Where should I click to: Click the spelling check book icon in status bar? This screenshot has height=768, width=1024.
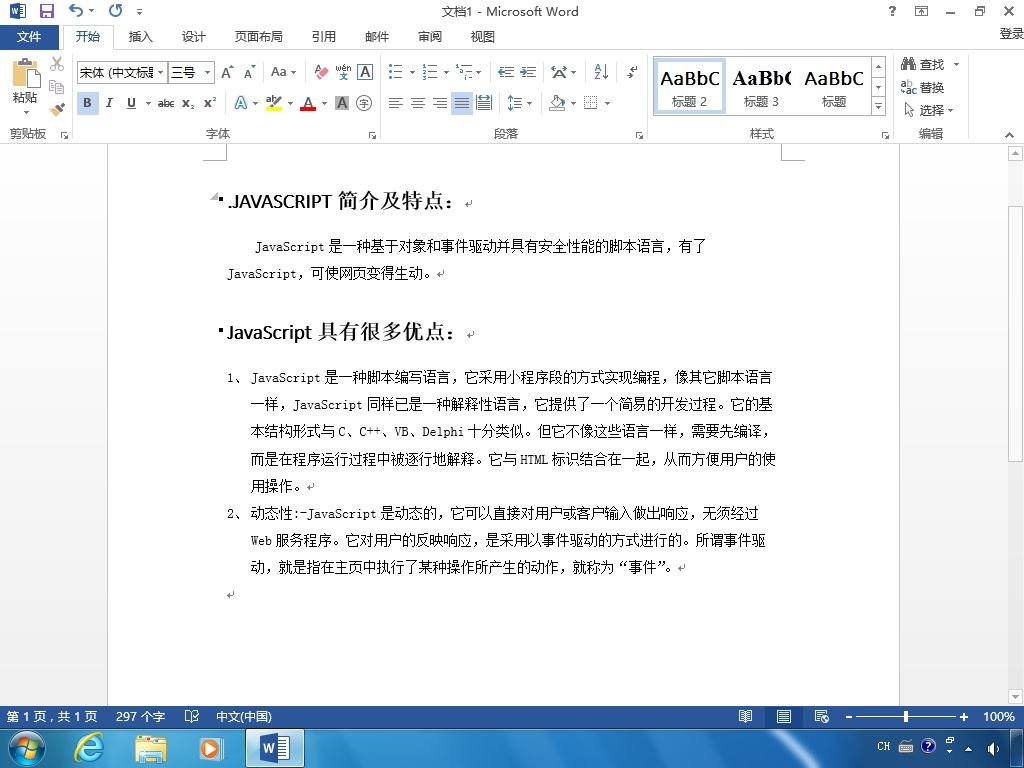(191, 716)
